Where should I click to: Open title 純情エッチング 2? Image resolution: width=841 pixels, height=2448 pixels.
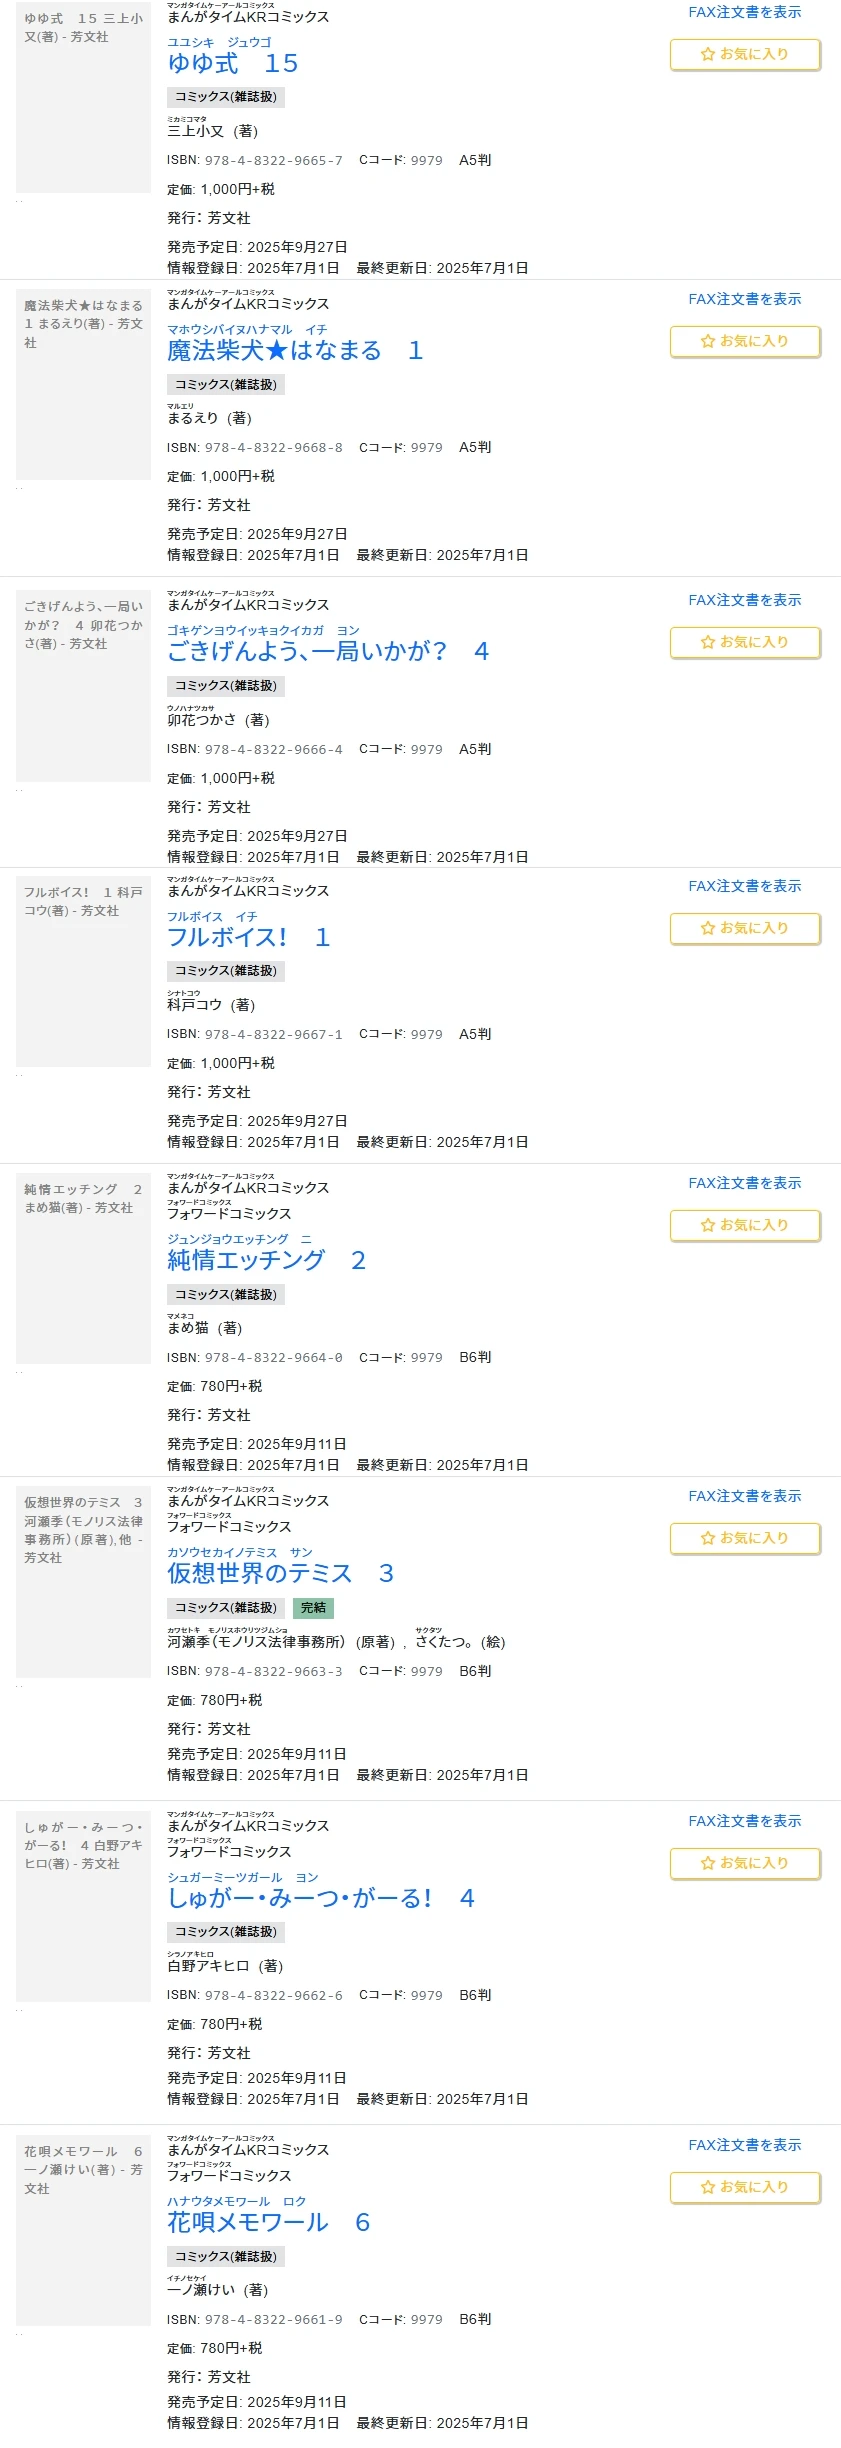click(266, 1260)
